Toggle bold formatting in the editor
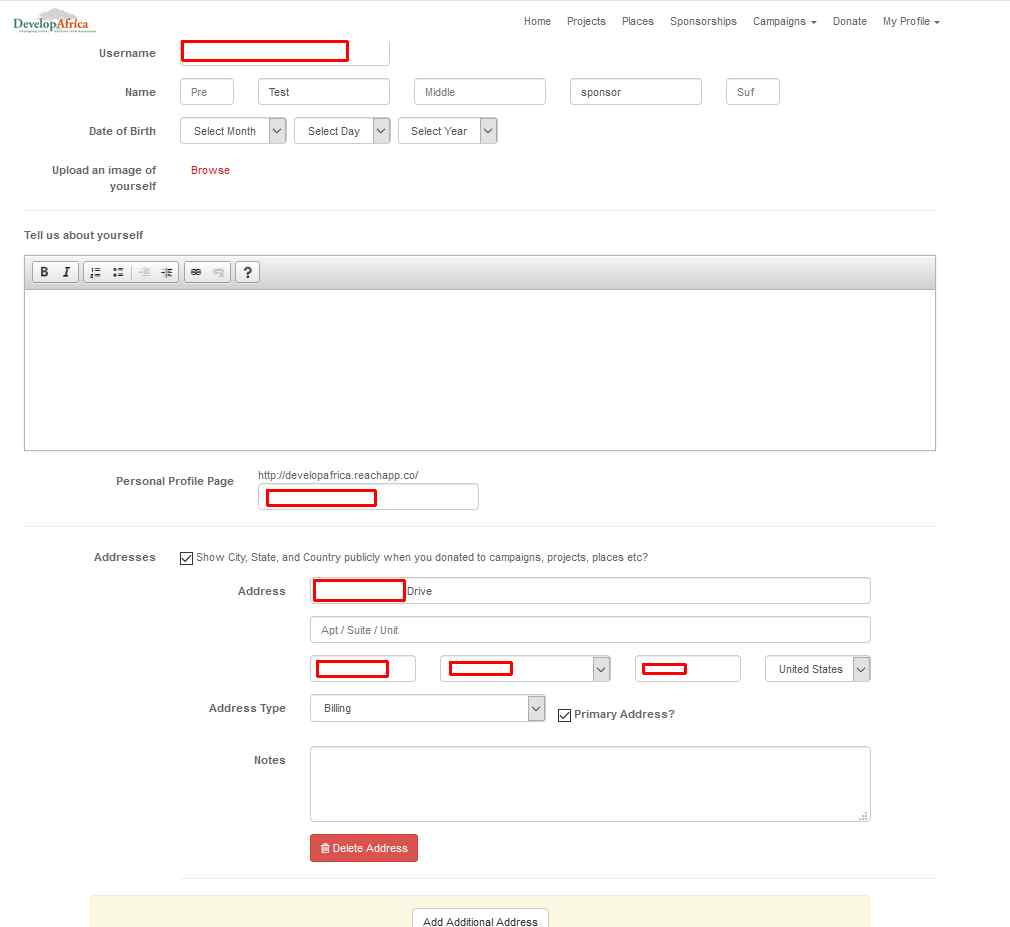The image size is (1010, 927). [44, 272]
